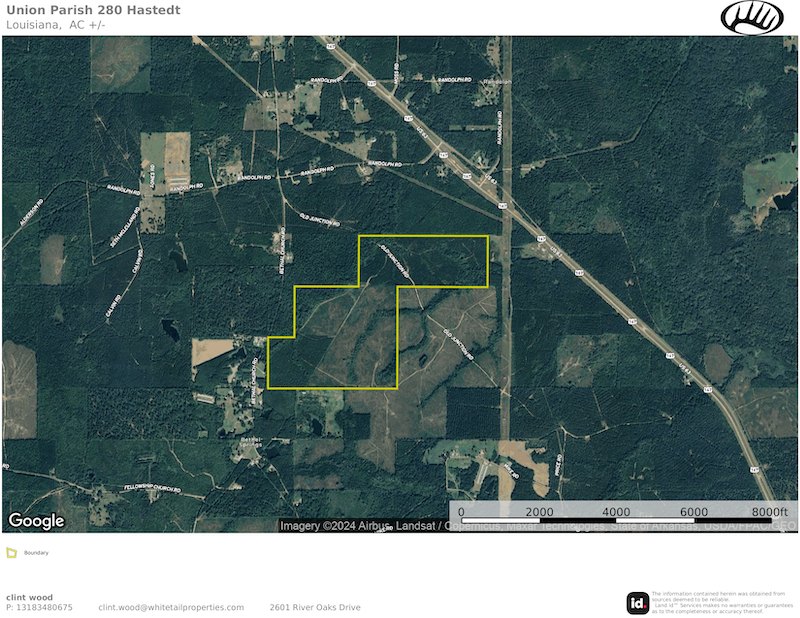This screenshot has width=800, height=618.
Task: Click the Louisiana AC +/- subtitle
Action: (55, 24)
